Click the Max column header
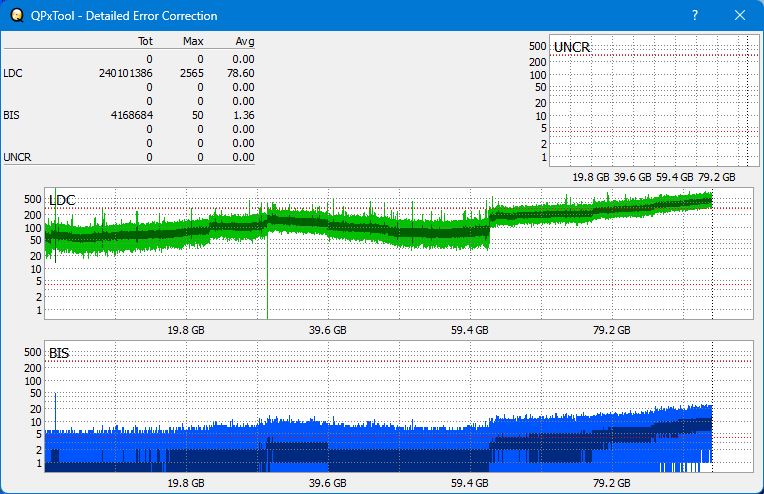The width and height of the screenshot is (764, 494). (193, 41)
